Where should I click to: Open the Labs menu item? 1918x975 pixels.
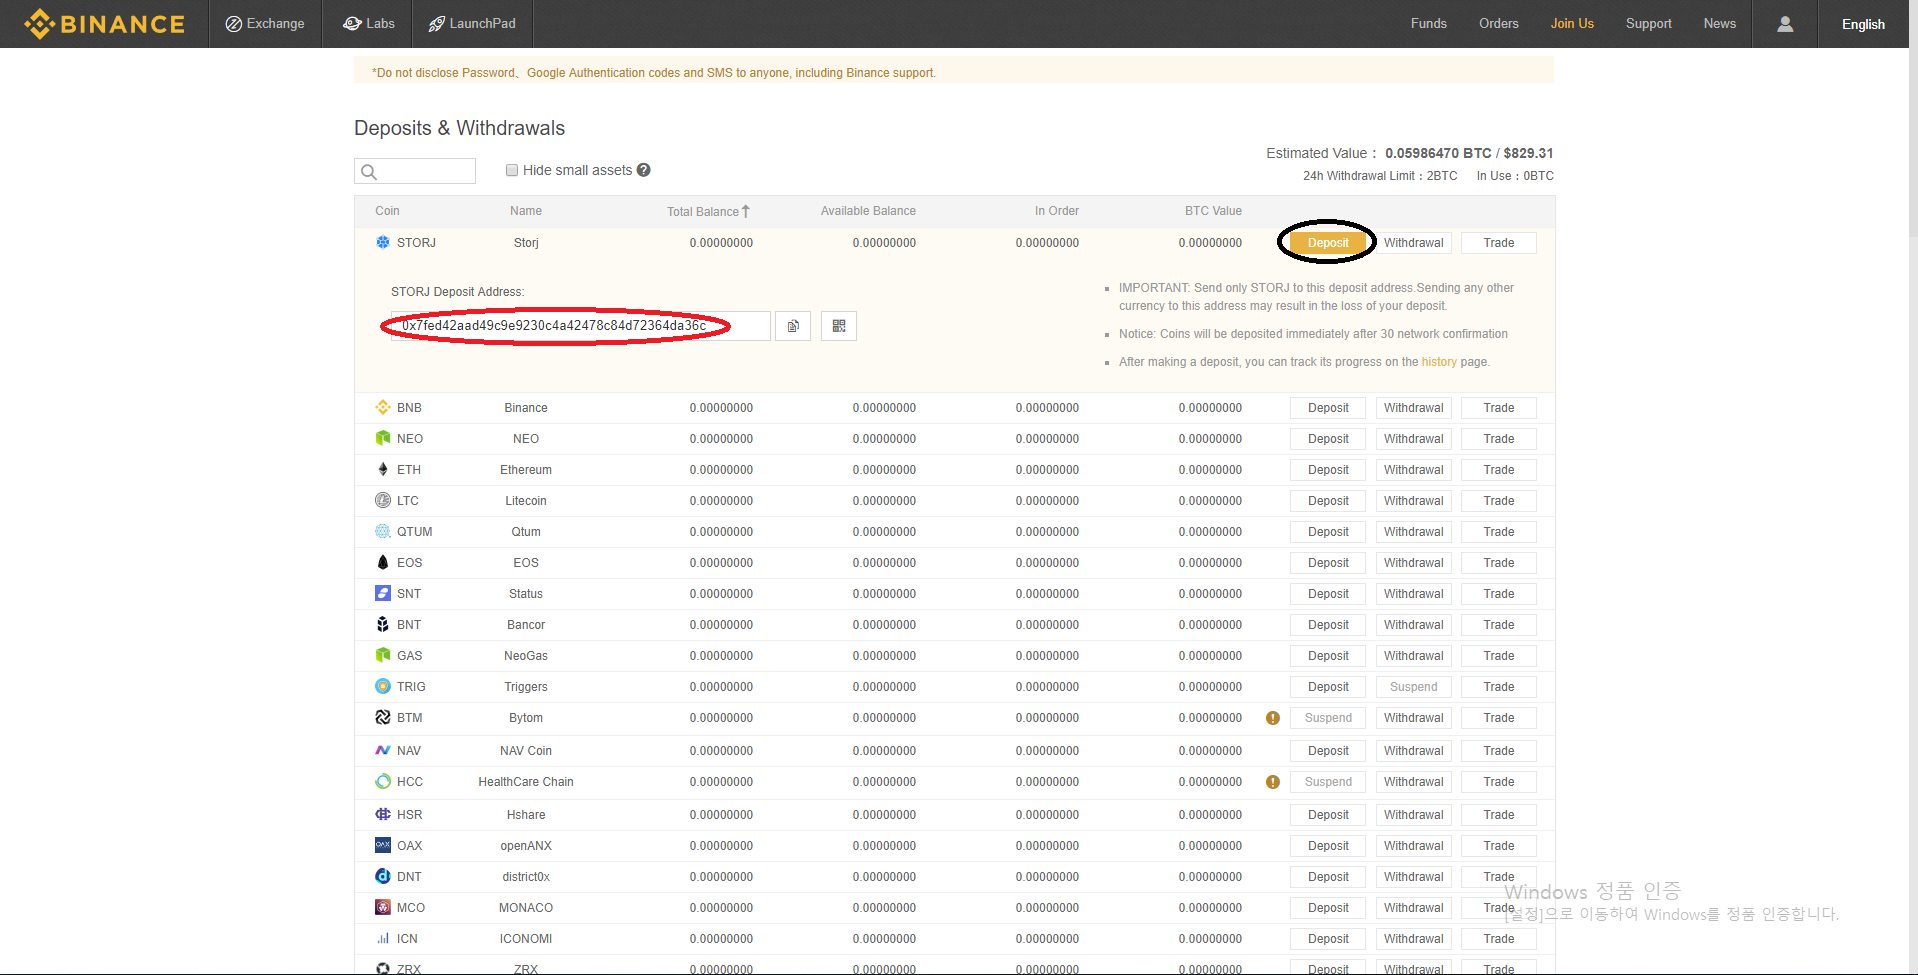tap(368, 24)
